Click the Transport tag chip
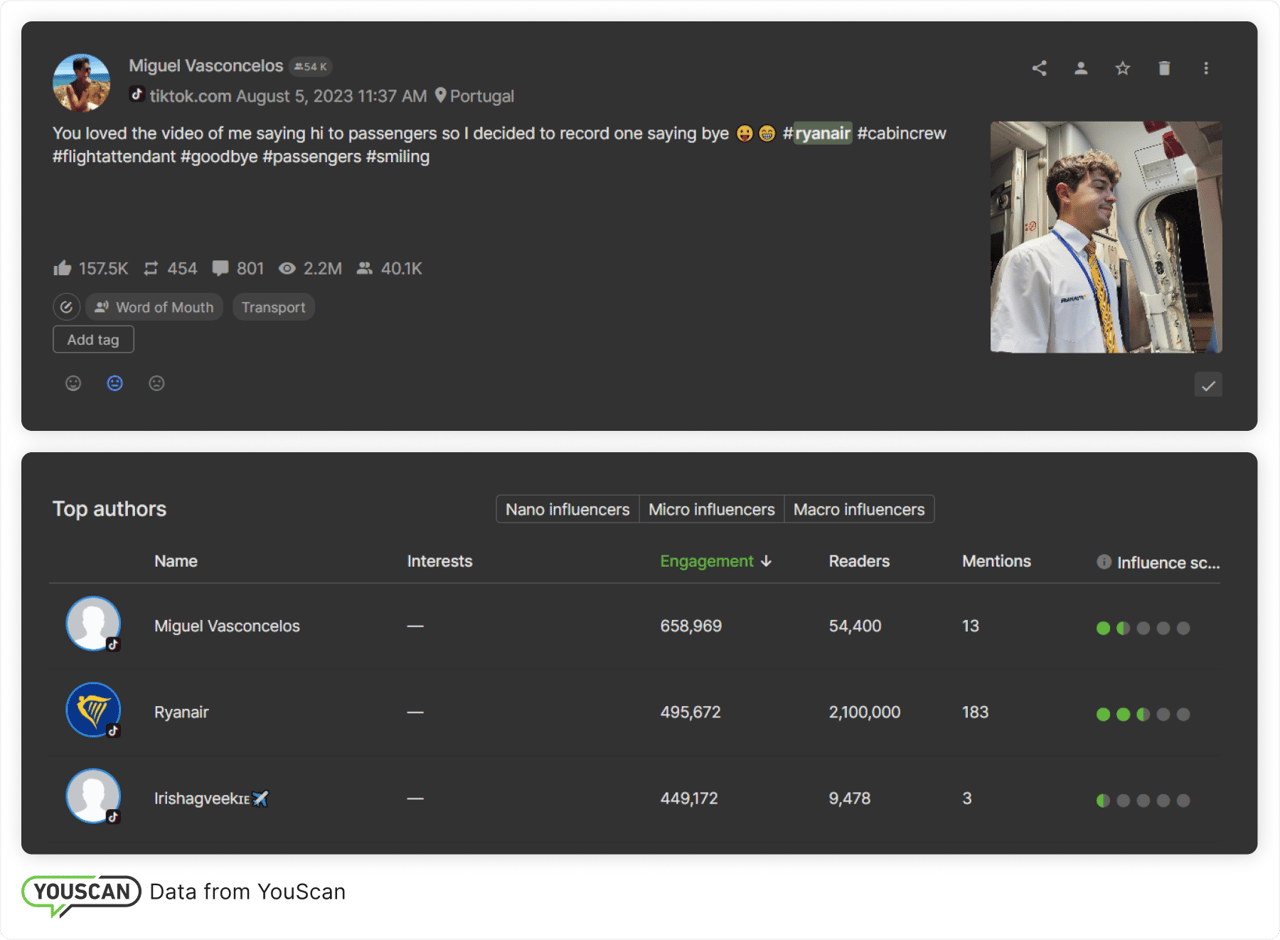The width and height of the screenshot is (1280, 940). (x=273, y=307)
